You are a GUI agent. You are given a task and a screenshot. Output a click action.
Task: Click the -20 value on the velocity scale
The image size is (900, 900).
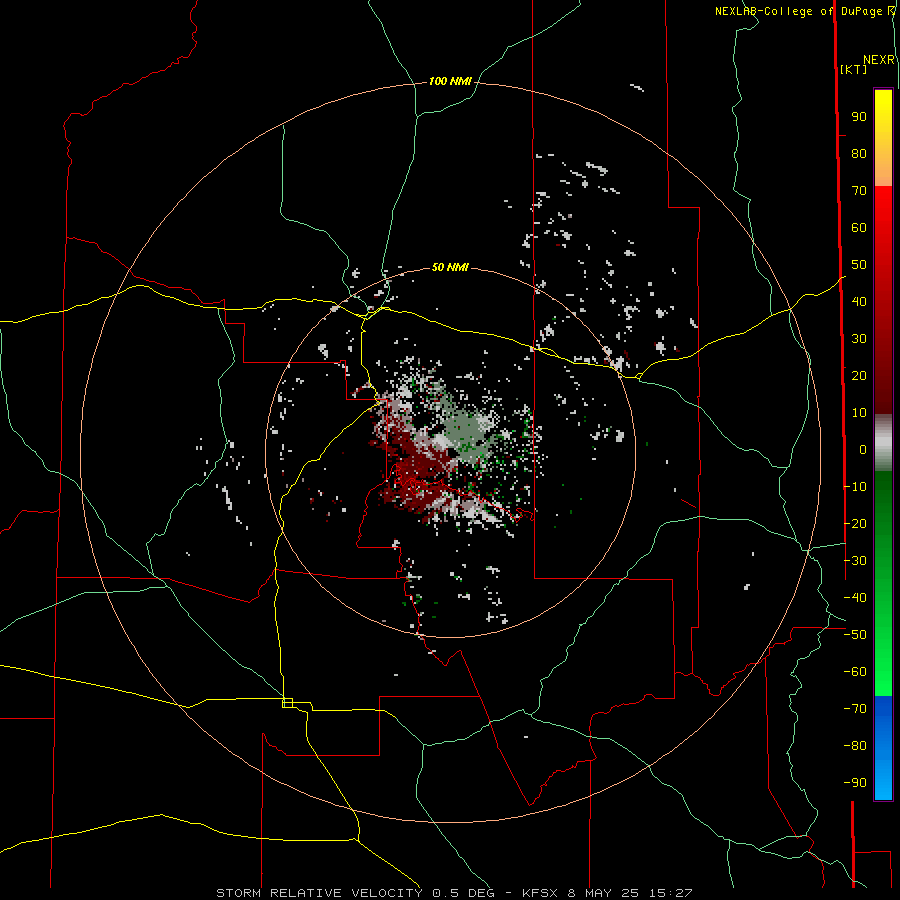point(855,524)
